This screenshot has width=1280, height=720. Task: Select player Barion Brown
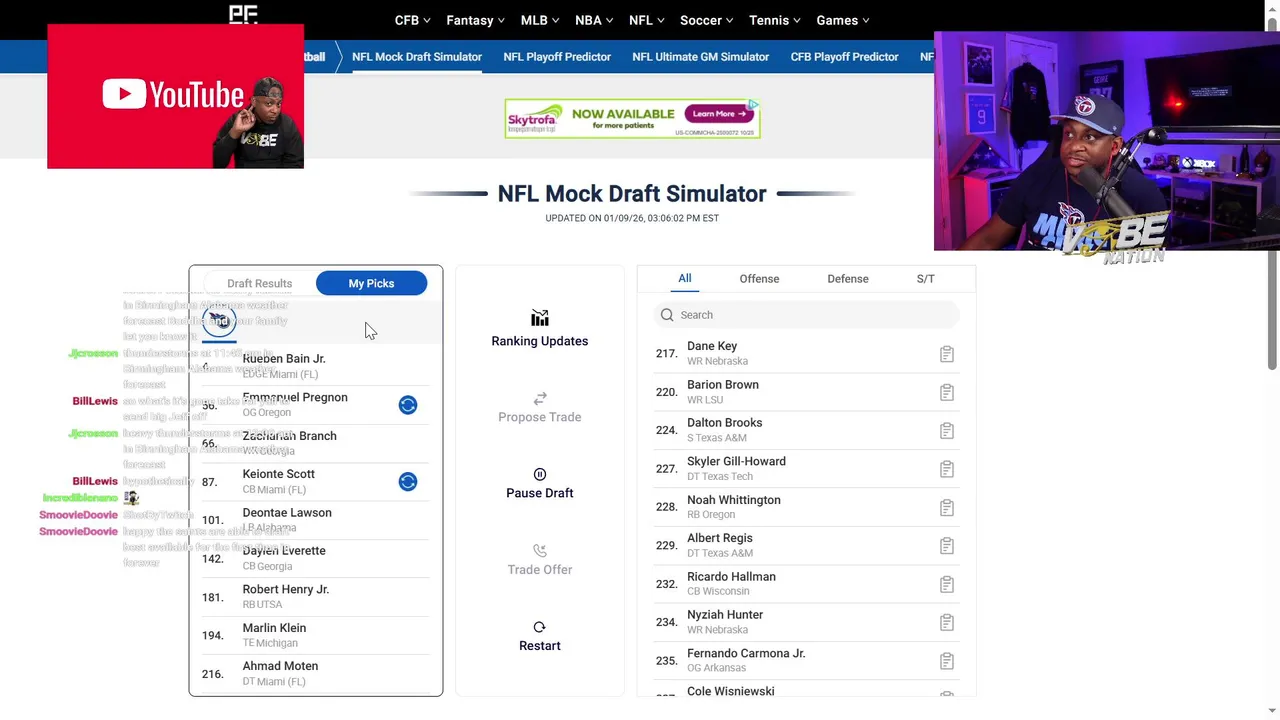[x=723, y=385]
